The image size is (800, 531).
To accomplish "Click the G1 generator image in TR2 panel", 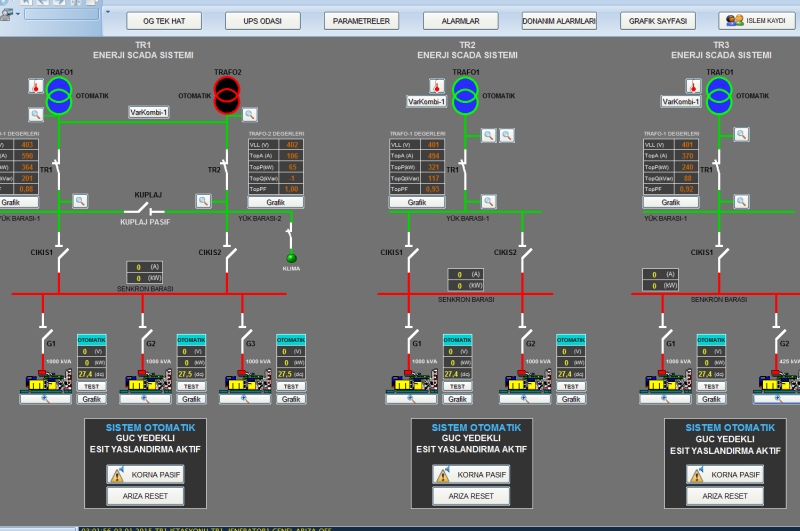I will tap(412, 382).
